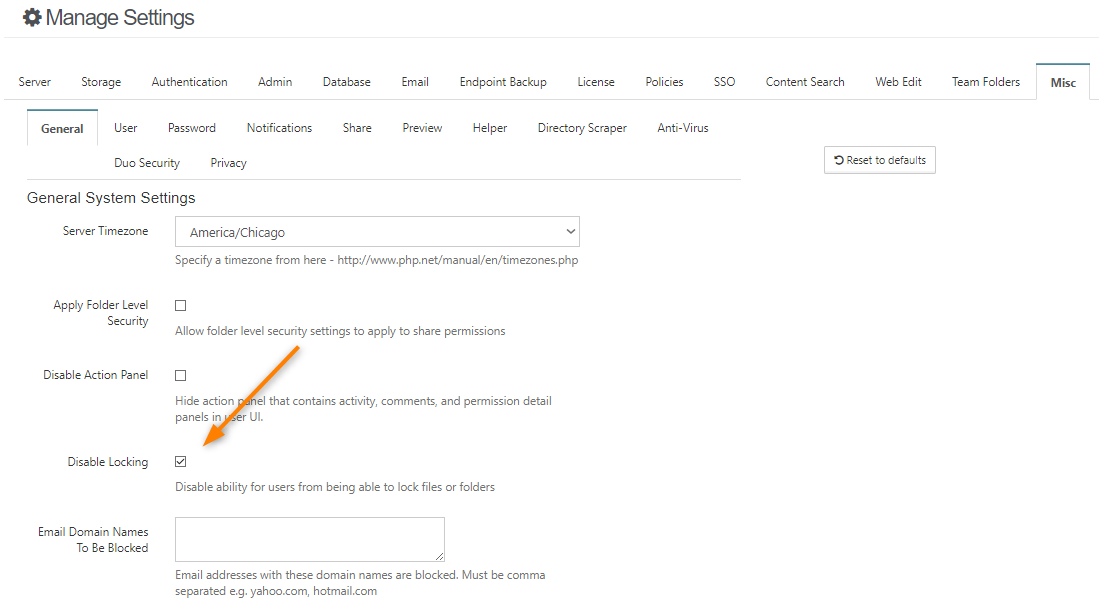Open the Policies tab
The width and height of the screenshot is (1099, 610).
pyautogui.click(x=664, y=82)
